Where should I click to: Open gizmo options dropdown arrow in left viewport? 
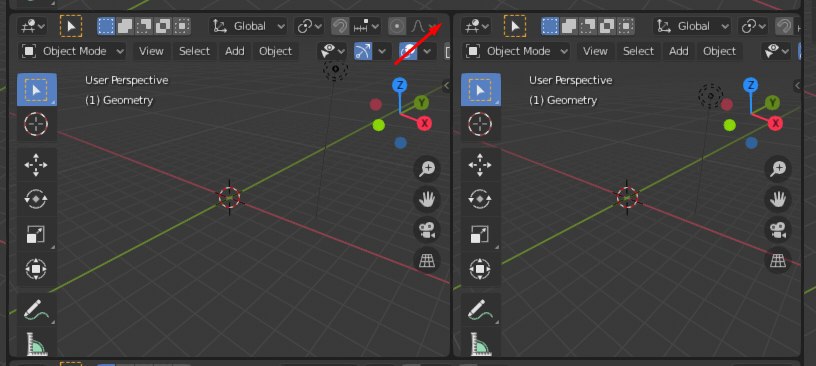(382, 51)
